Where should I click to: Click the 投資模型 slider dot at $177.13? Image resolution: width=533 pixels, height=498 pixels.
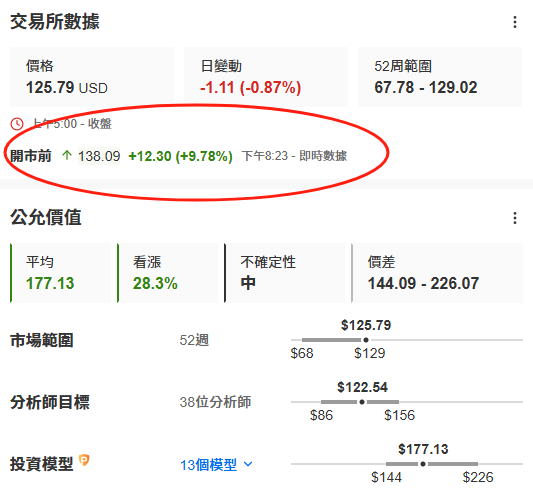pyautogui.click(x=423, y=464)
